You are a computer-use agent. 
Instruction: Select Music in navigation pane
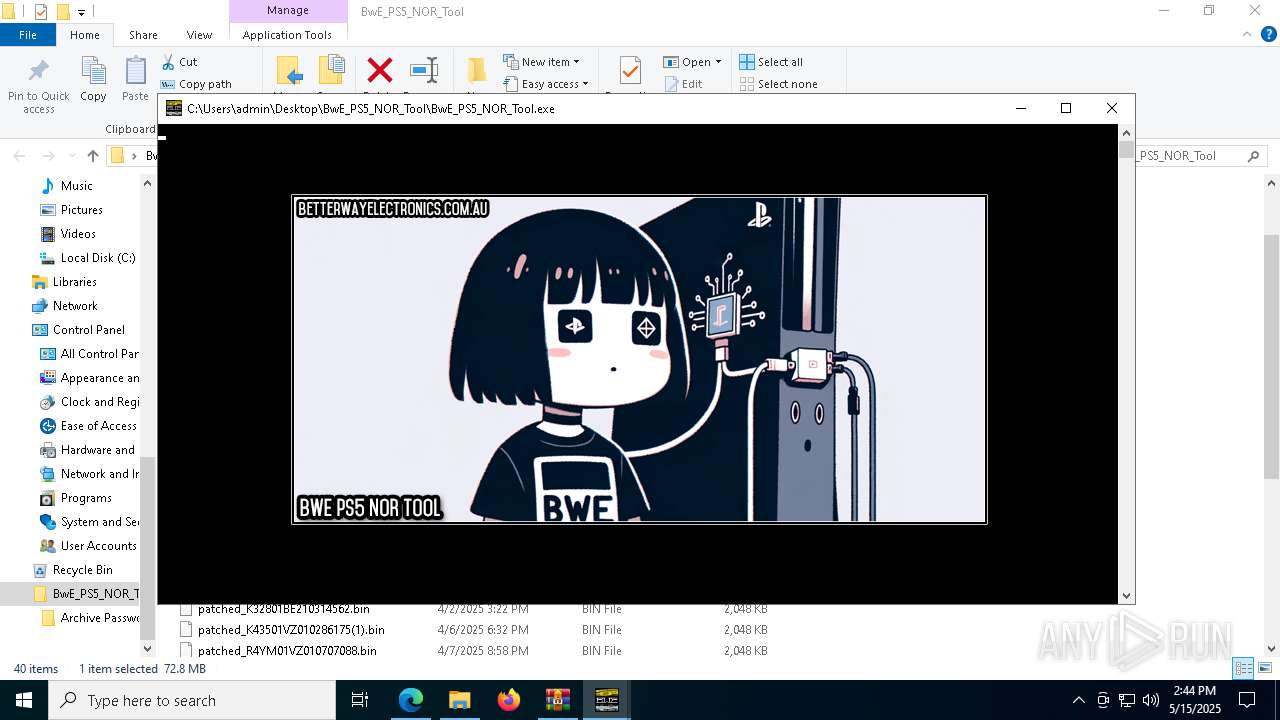[x=76, y=186]
